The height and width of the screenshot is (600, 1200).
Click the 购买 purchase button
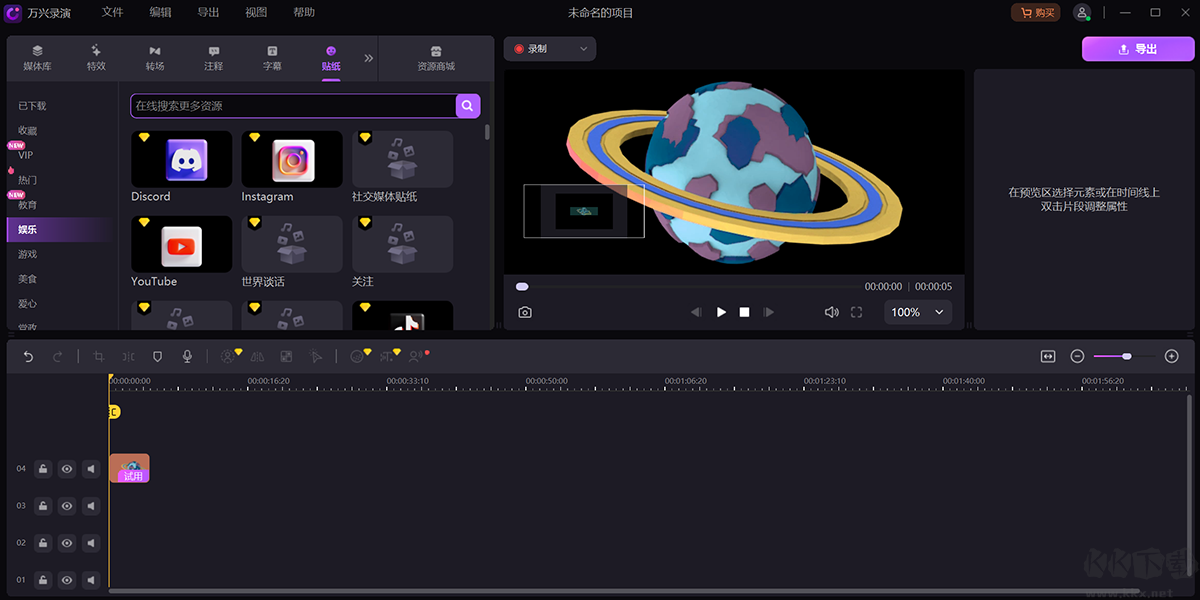pyautogui.click(x=1035, y=13)
